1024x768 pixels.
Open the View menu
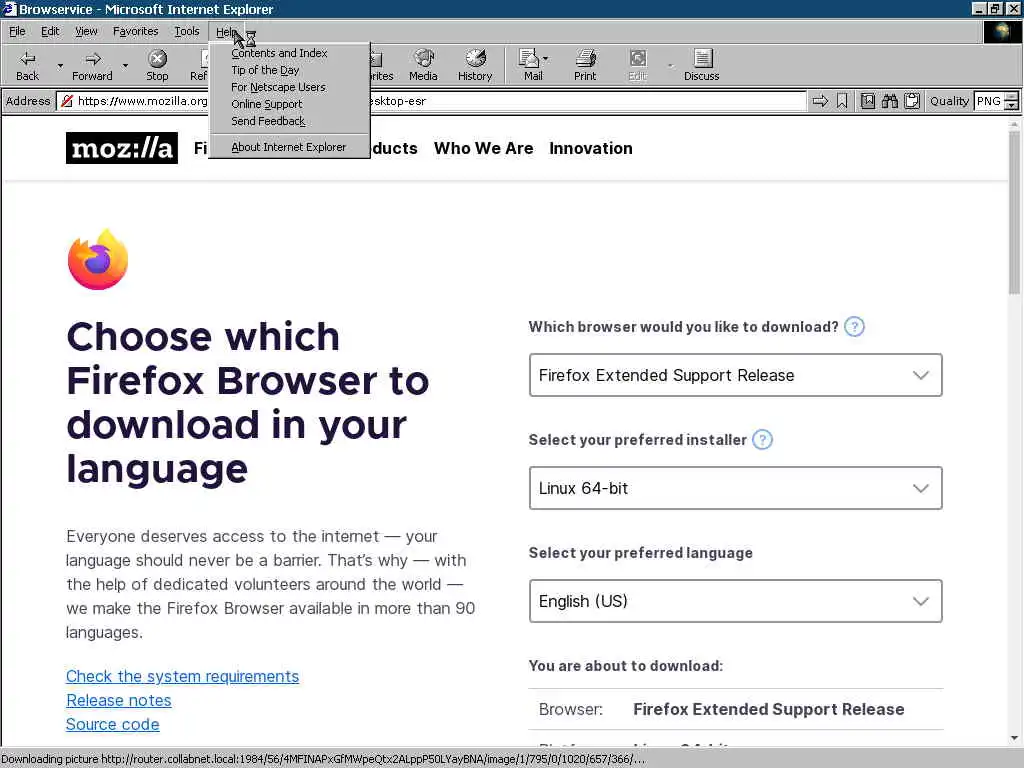86,31
